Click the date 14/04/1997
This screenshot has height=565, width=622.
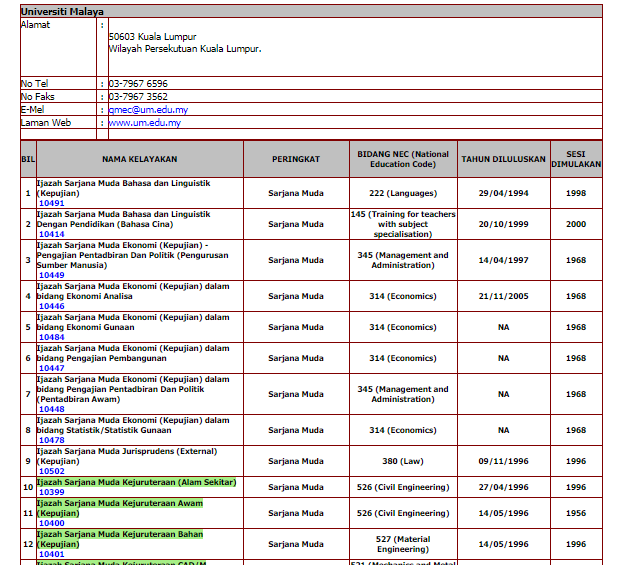503,260
